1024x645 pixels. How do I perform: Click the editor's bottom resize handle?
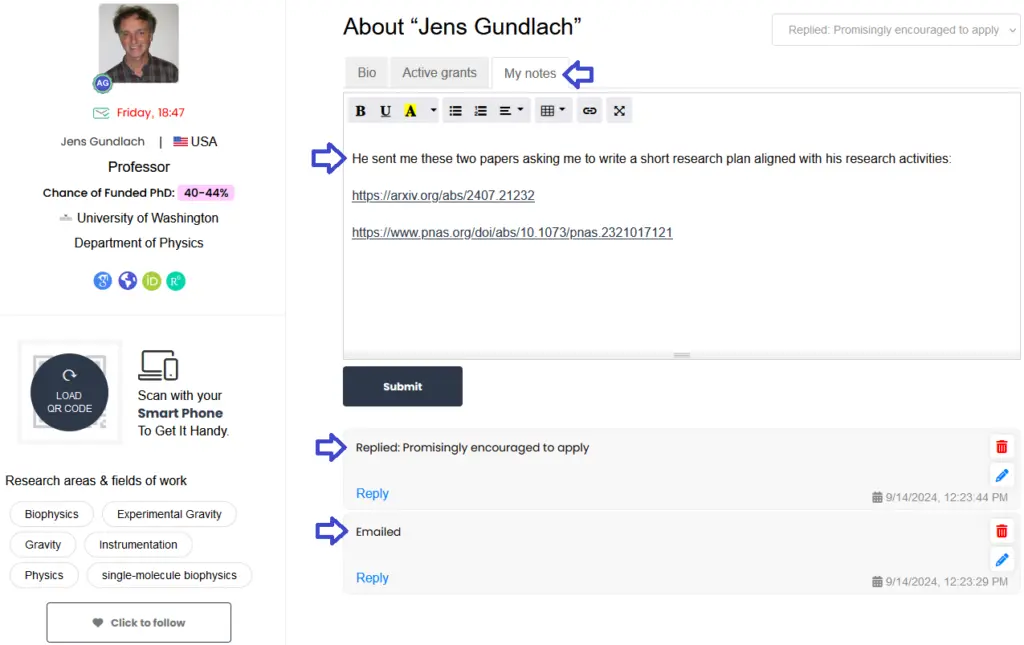click(x=682, y=355)
